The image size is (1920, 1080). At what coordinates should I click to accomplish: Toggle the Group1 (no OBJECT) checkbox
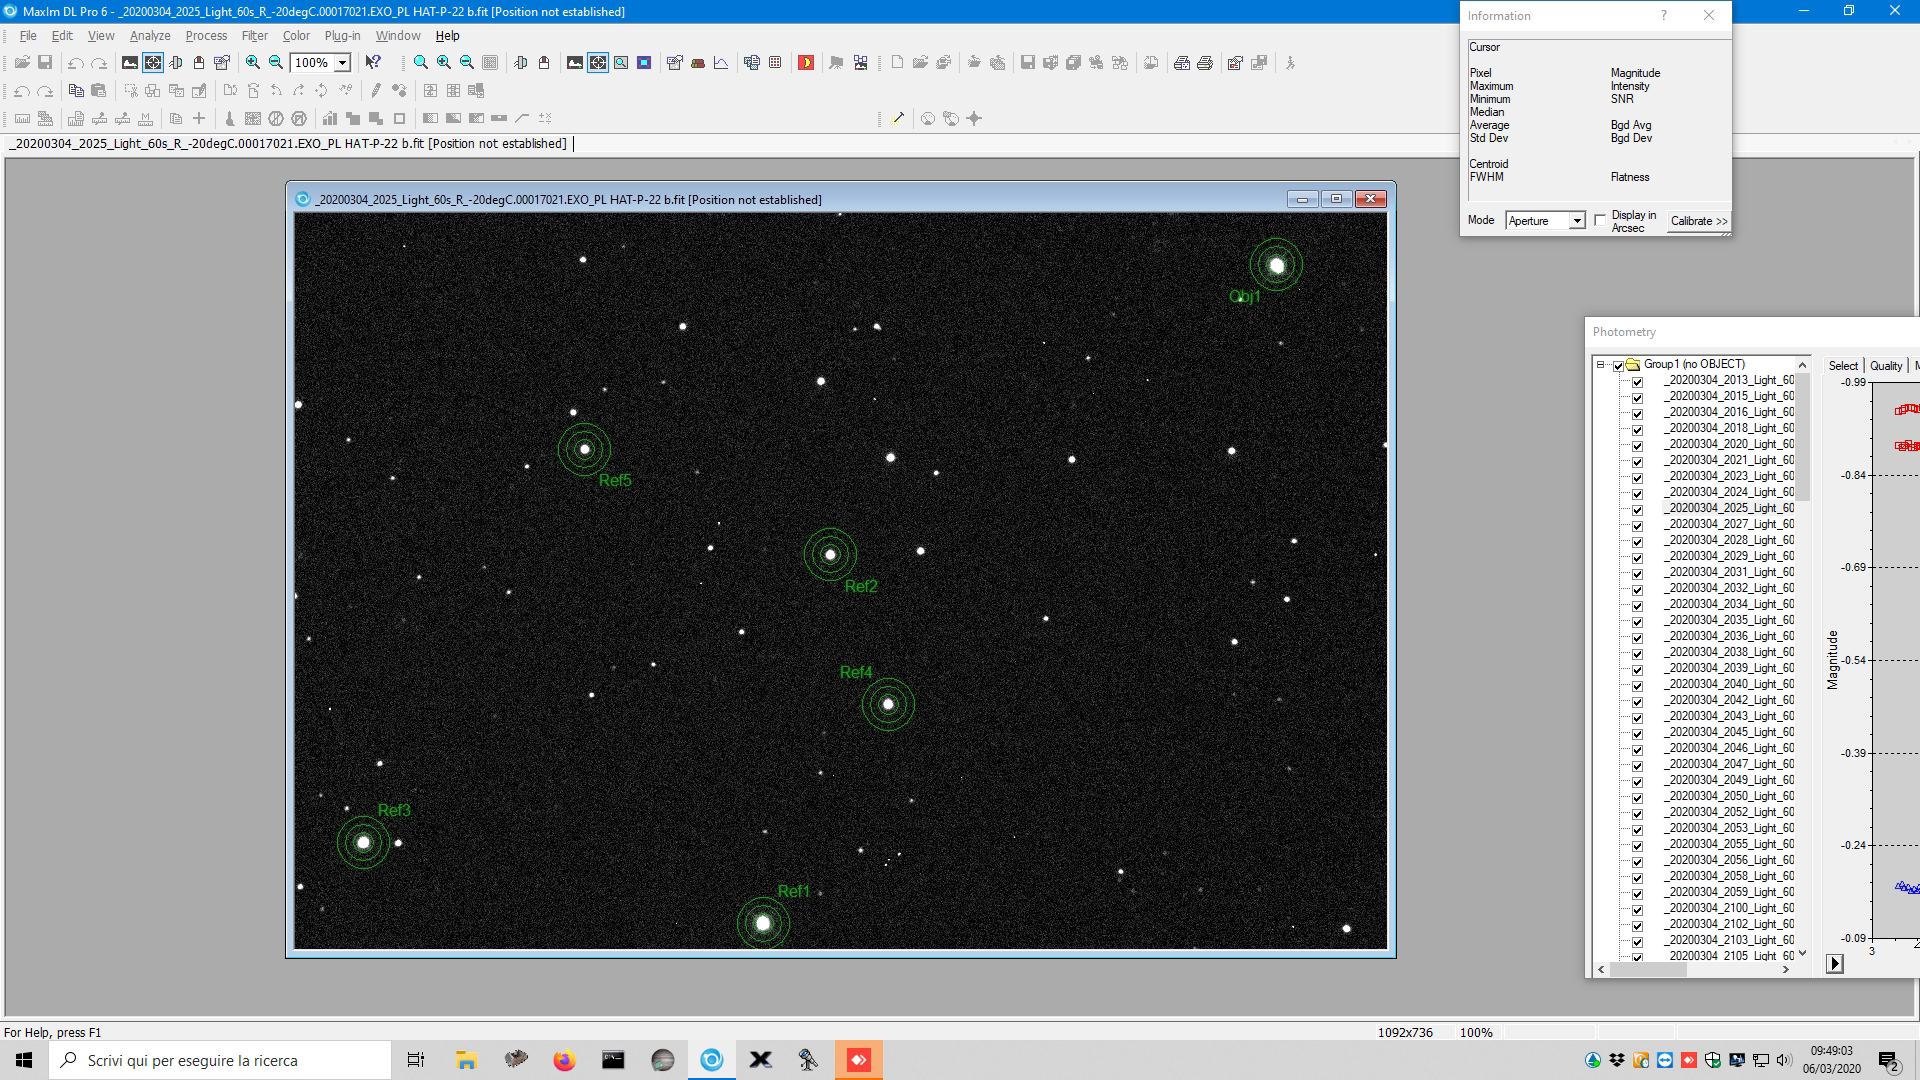click(1618, 365)
